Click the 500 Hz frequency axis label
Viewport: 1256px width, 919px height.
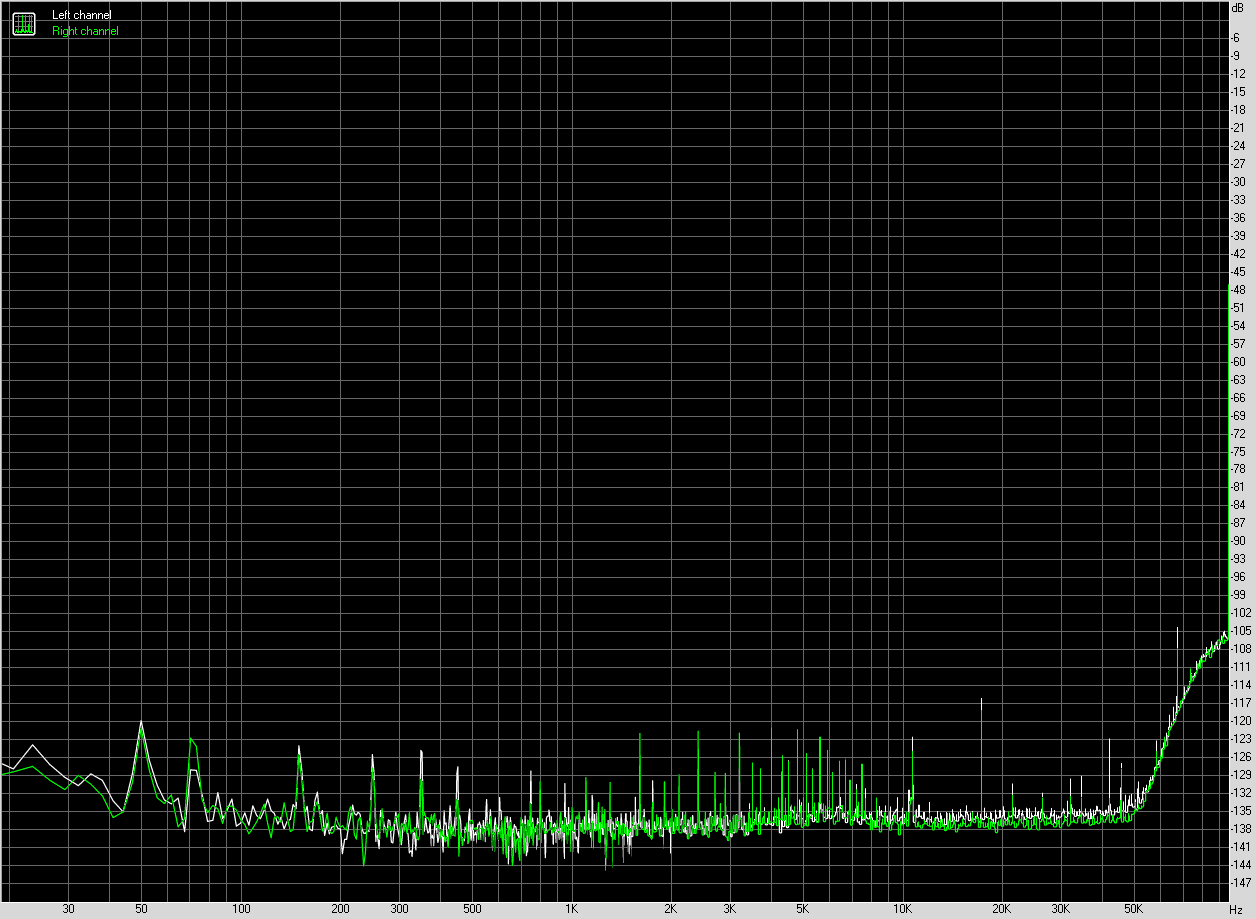(x=472, y=910)
